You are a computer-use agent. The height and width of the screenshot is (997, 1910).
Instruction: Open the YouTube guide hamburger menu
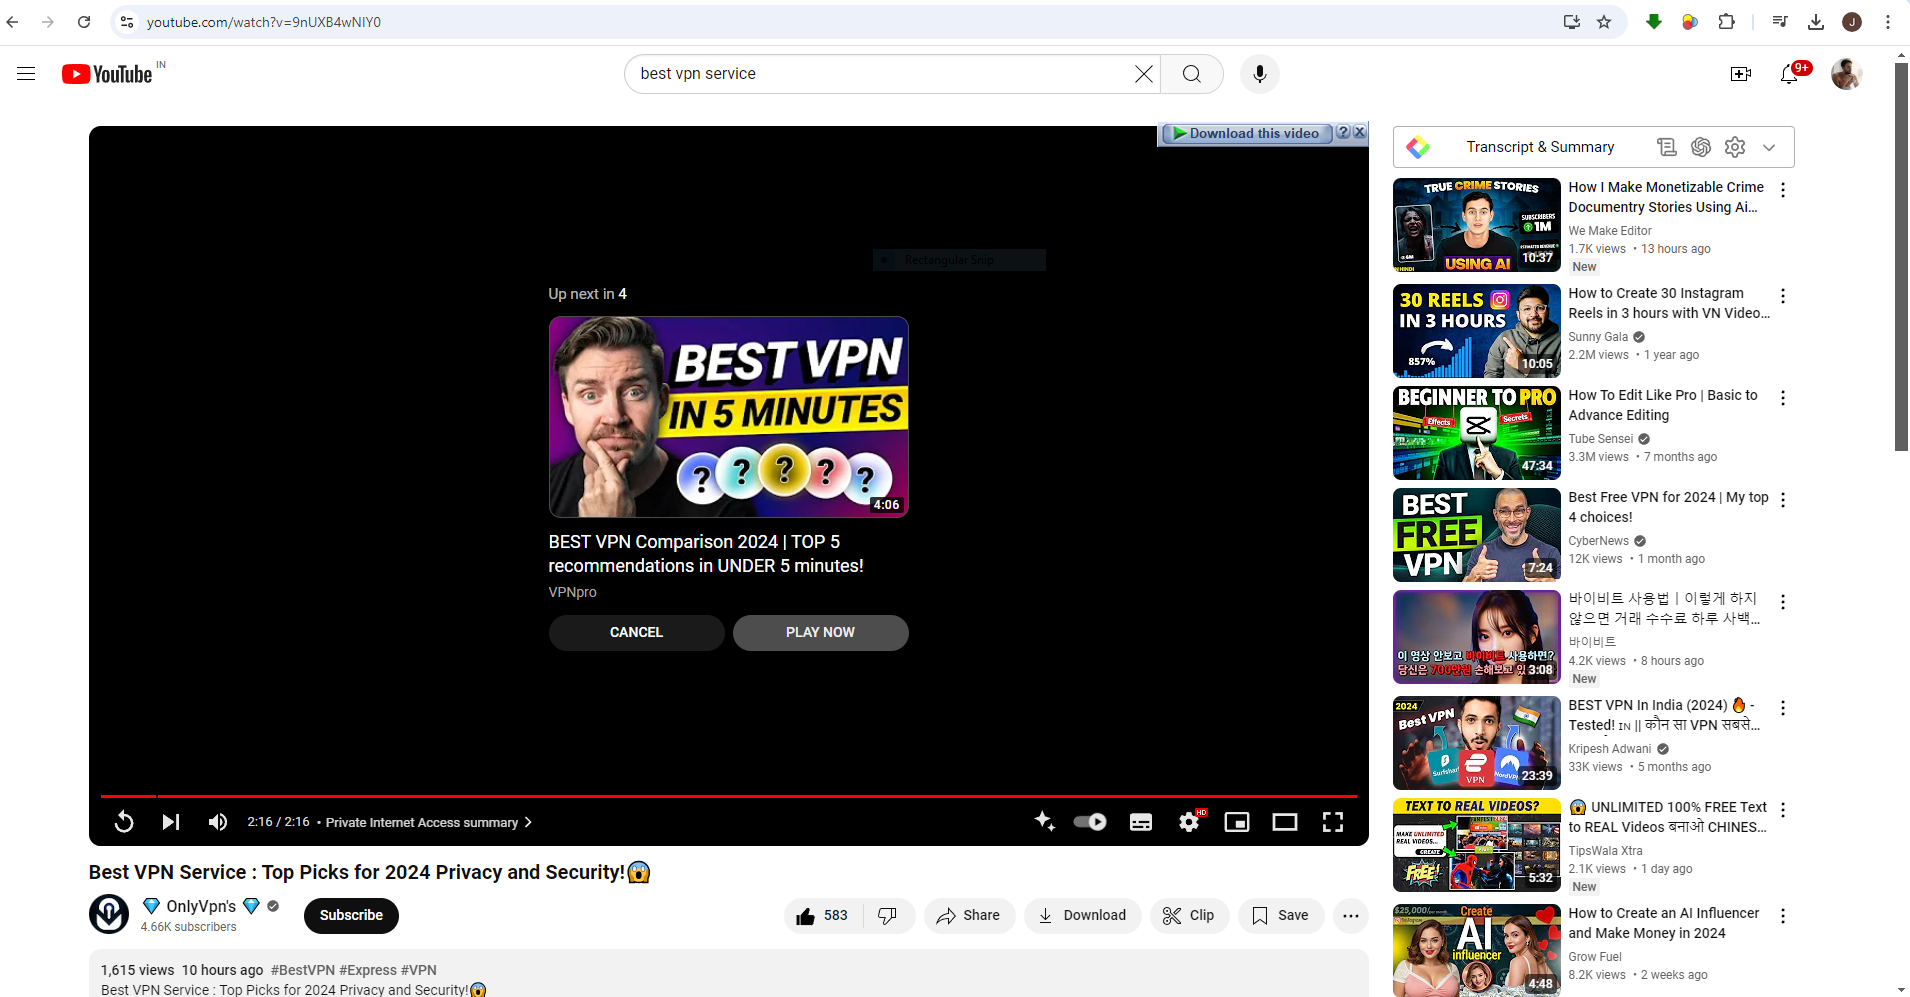26,74
